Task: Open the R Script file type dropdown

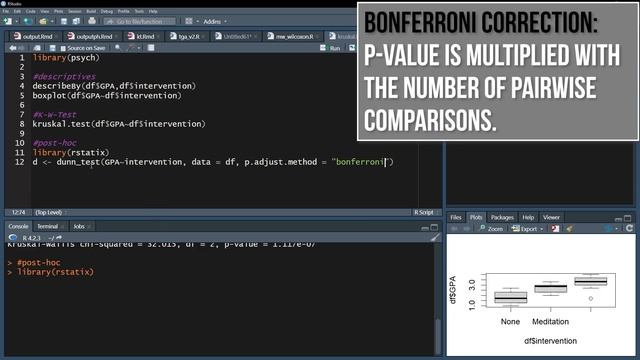Action: pos(427,212)
